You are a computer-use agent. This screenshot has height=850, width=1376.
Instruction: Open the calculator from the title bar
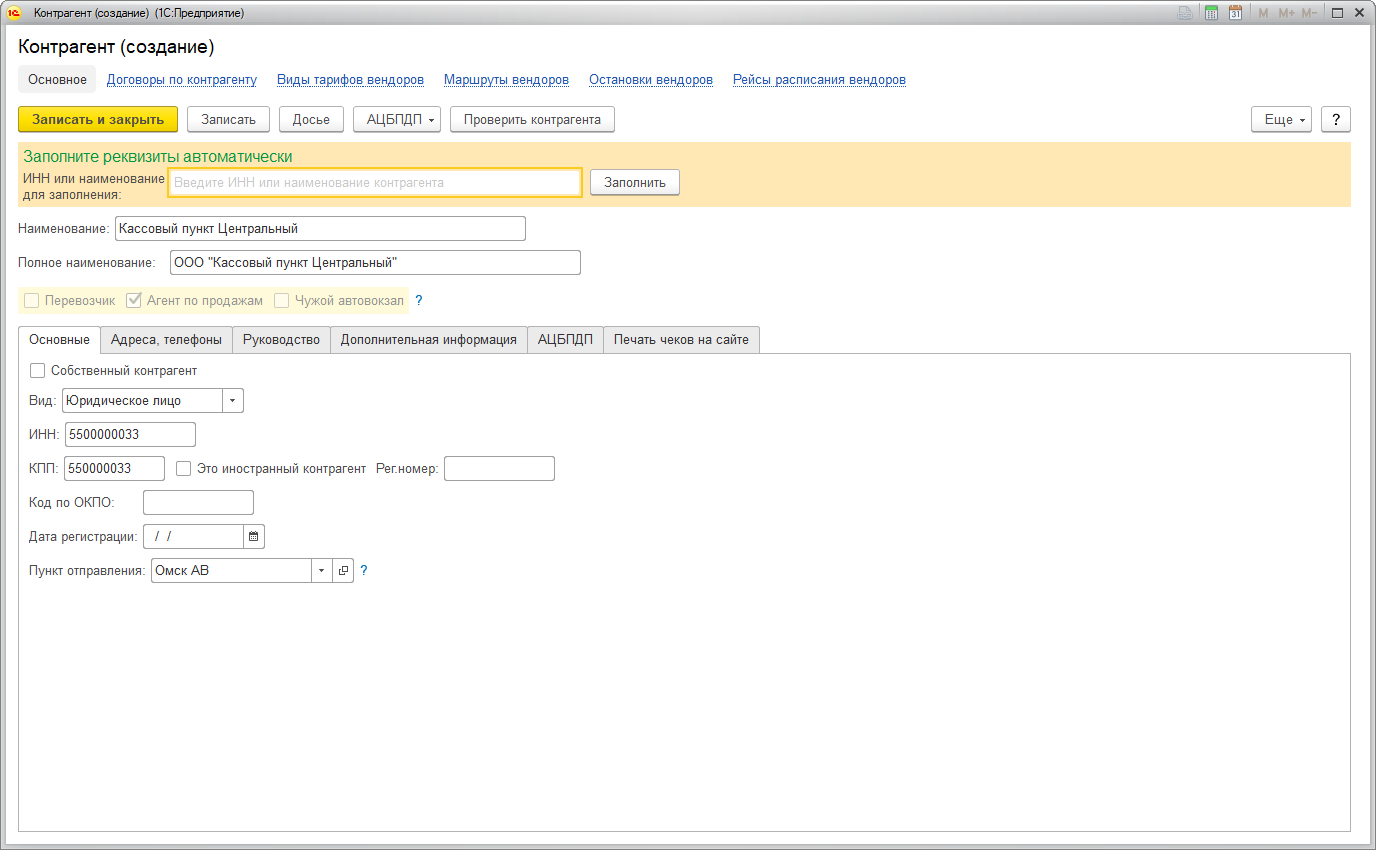[1211, 13]
